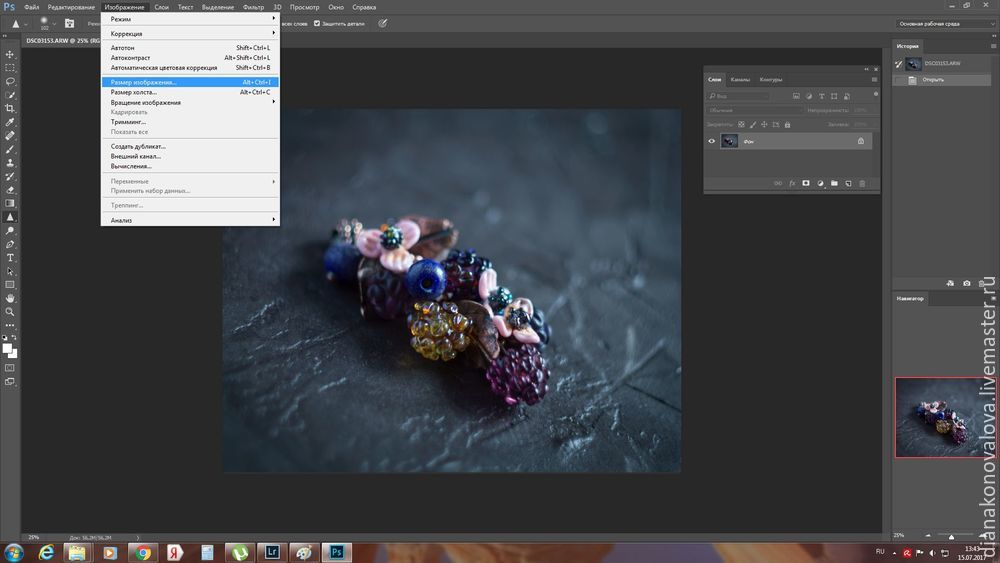Select the Brush tool
The width and height of the screenshot is (1000, 563).
click(10, 149)
